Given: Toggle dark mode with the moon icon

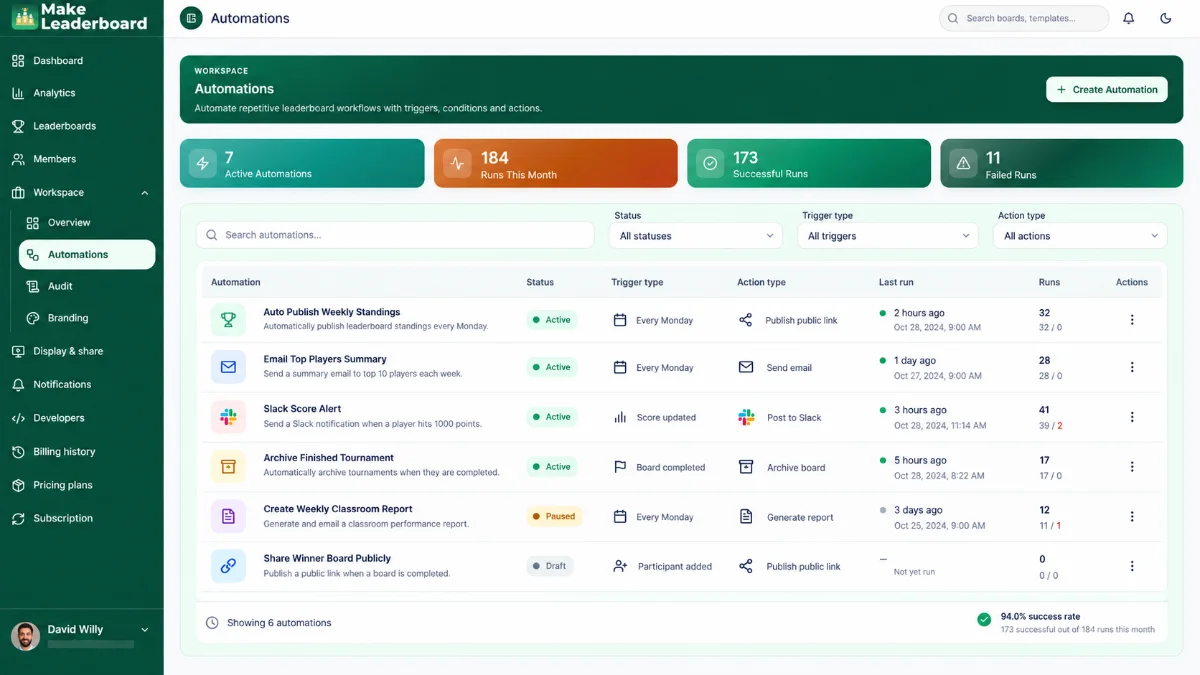Looking at the screenshot, I should click(x=1165, y=18).
